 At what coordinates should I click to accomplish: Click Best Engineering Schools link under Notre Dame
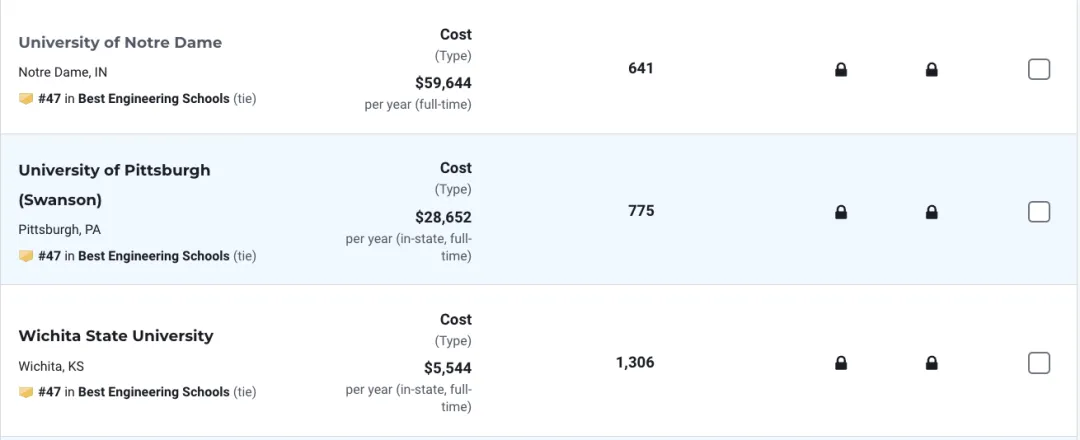(154, 98)
